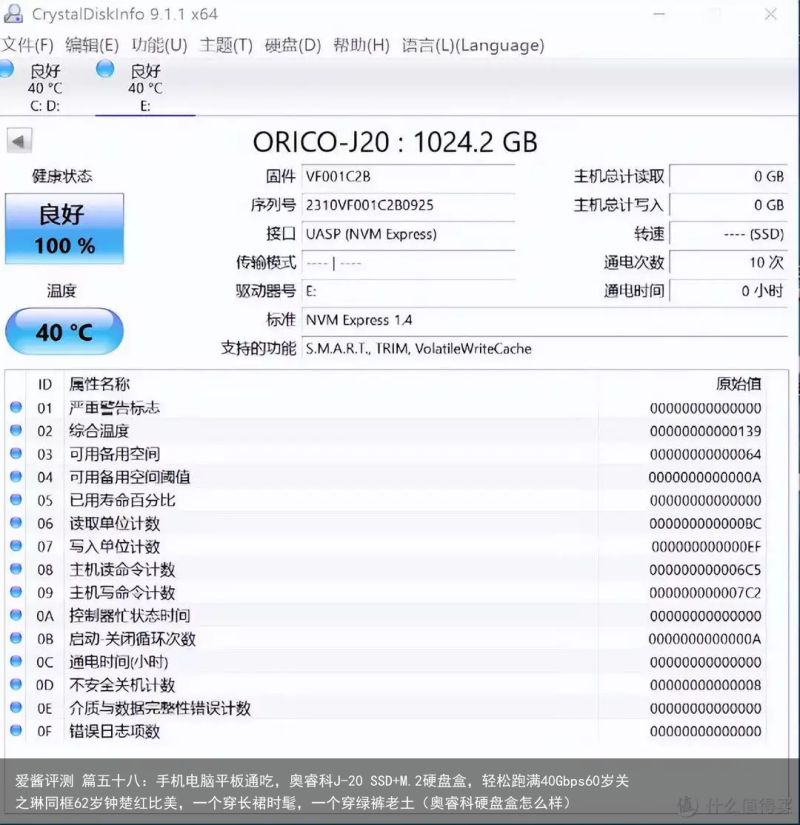The height and width of the screenshot is (825, 800).
Task: Click the 40 °C temperature button
Action: 64,331
